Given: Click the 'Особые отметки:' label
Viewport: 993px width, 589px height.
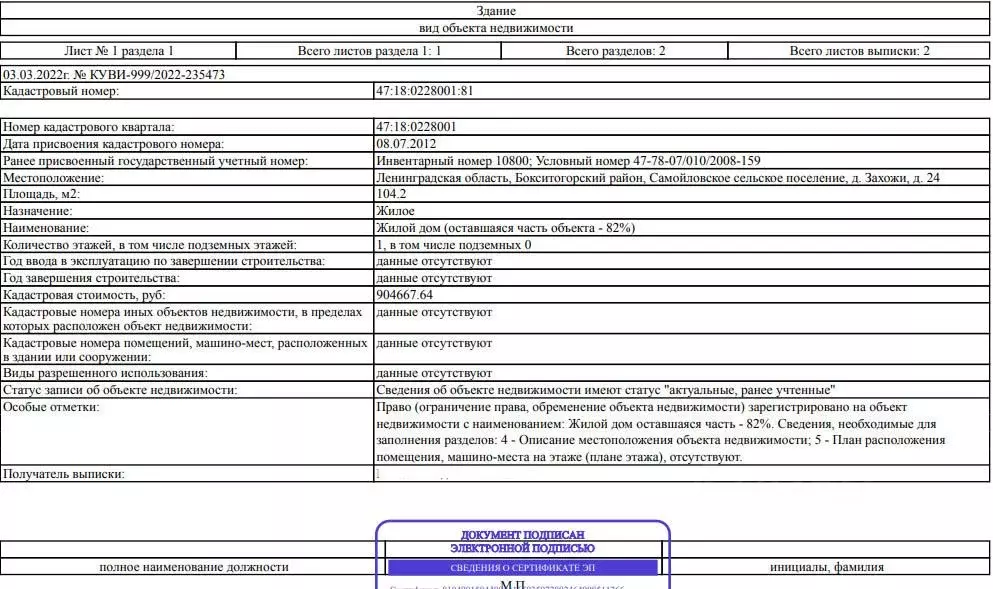Looking at the screenshot, I should [51, 407].
